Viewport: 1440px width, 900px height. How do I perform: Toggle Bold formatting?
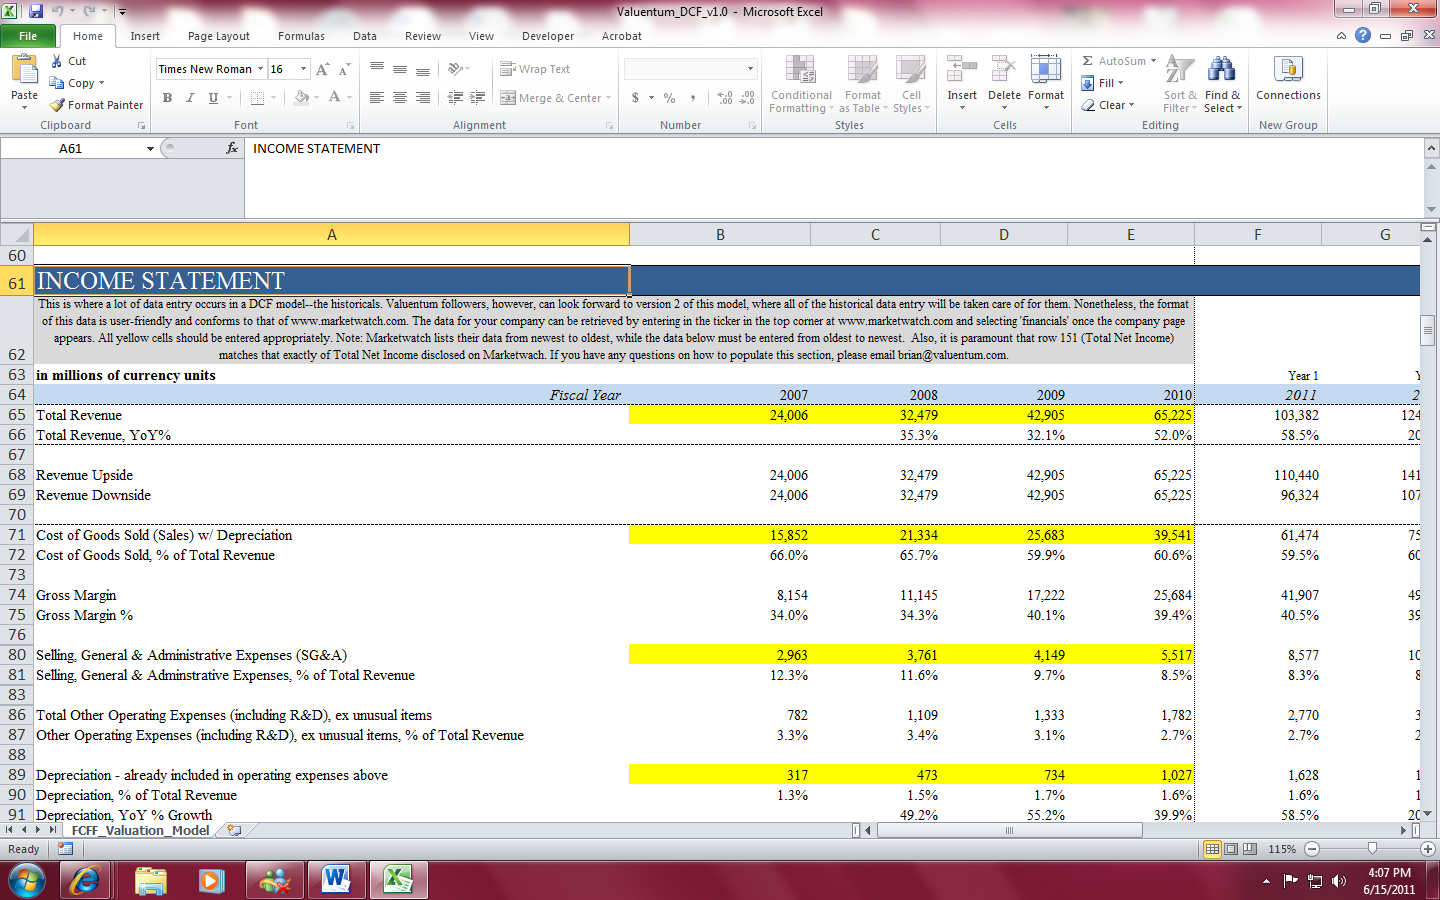[167, 98]
